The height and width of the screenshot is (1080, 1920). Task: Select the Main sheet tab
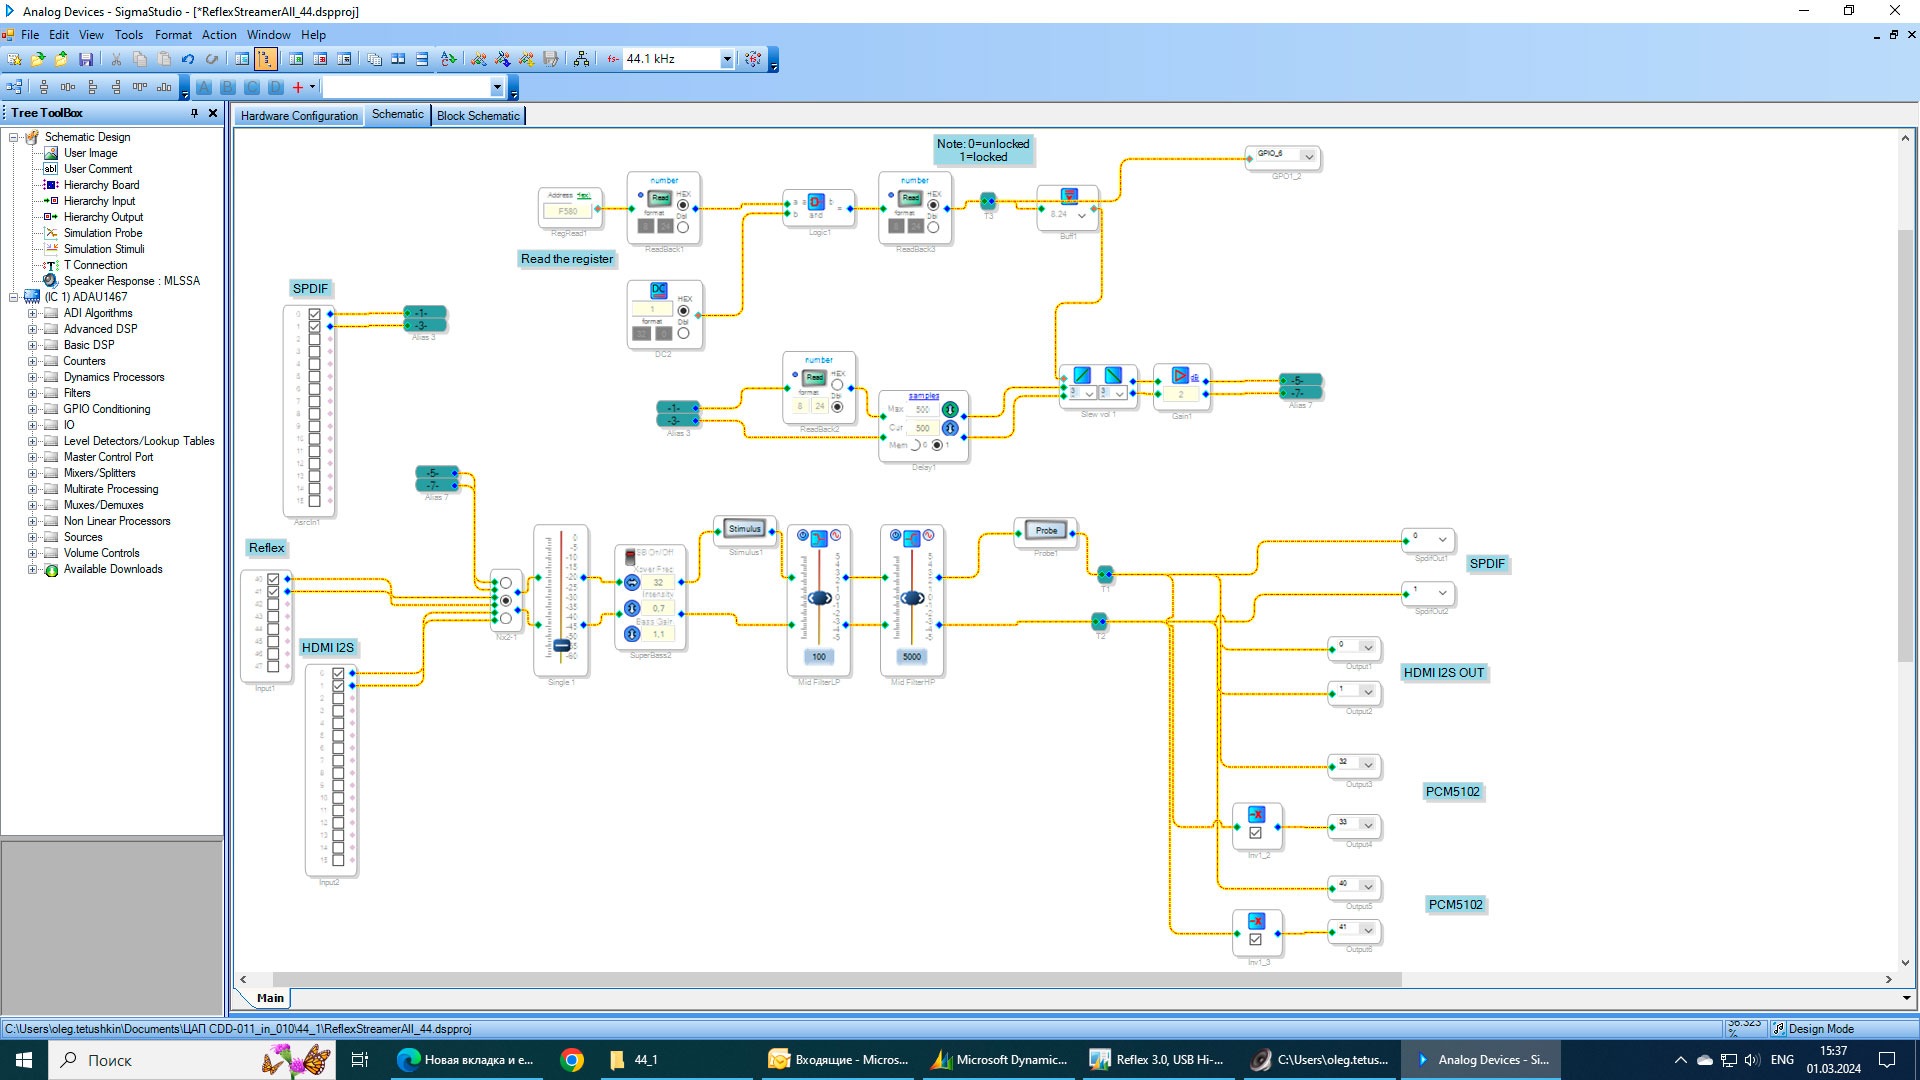270,998
